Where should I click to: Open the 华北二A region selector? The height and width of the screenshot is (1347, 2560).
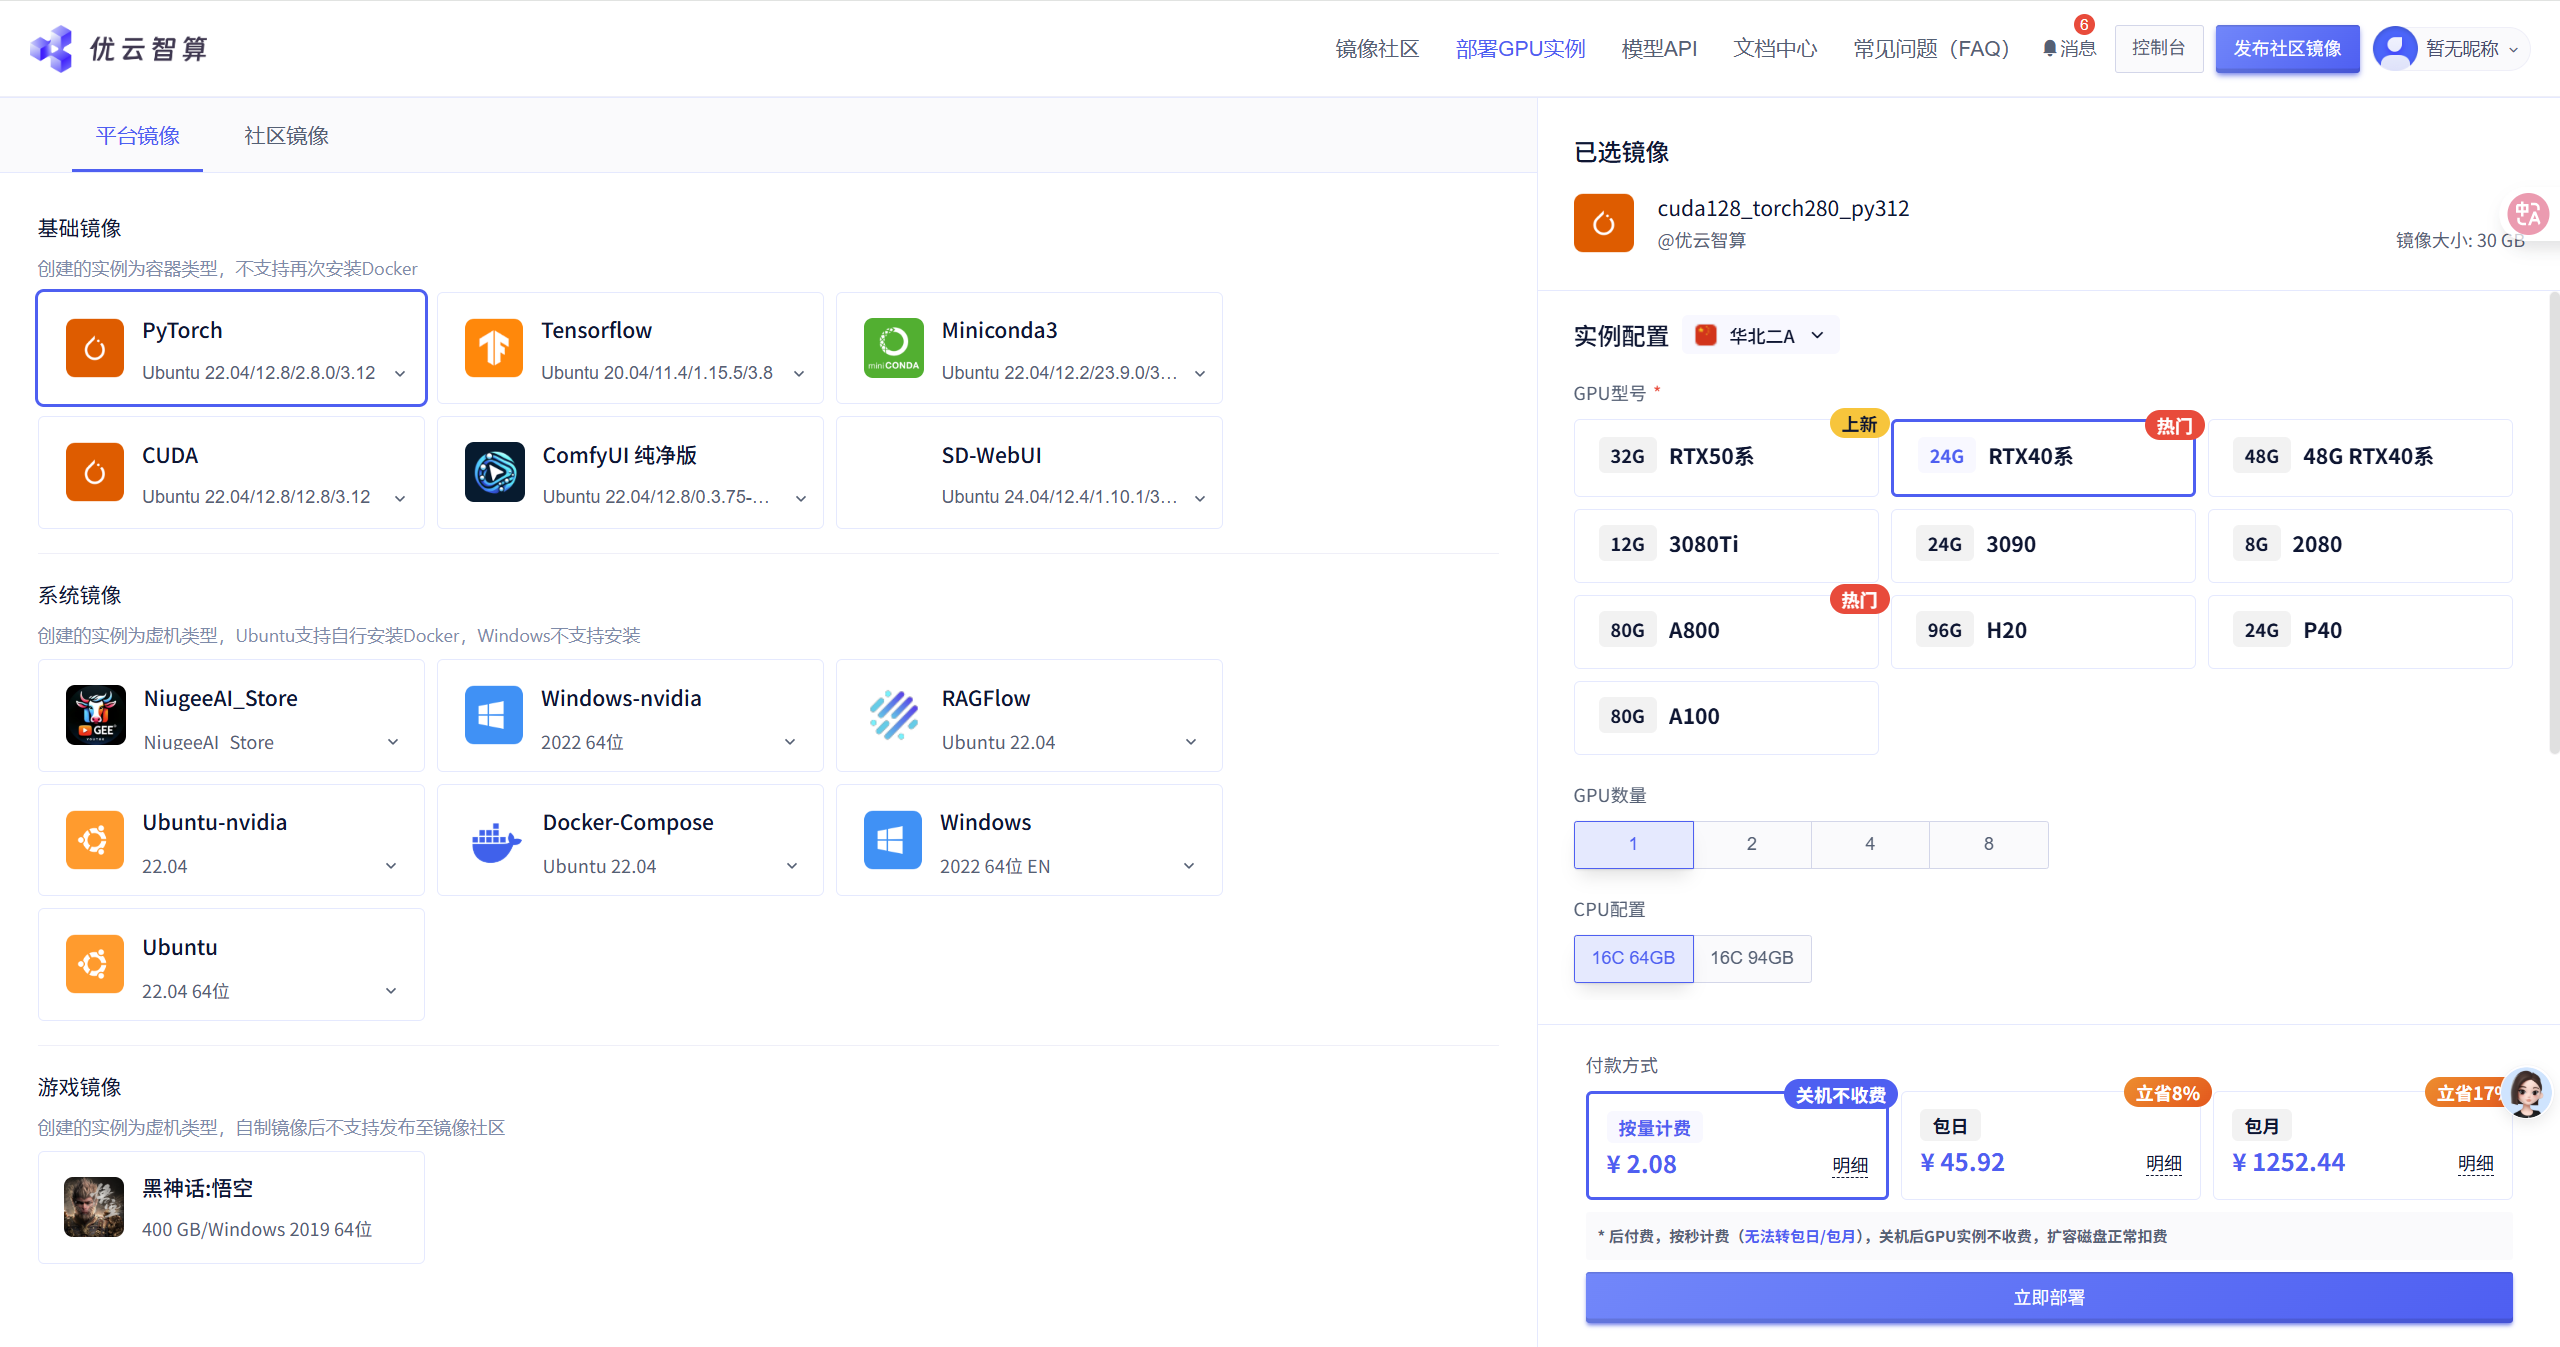(1760, 334)
